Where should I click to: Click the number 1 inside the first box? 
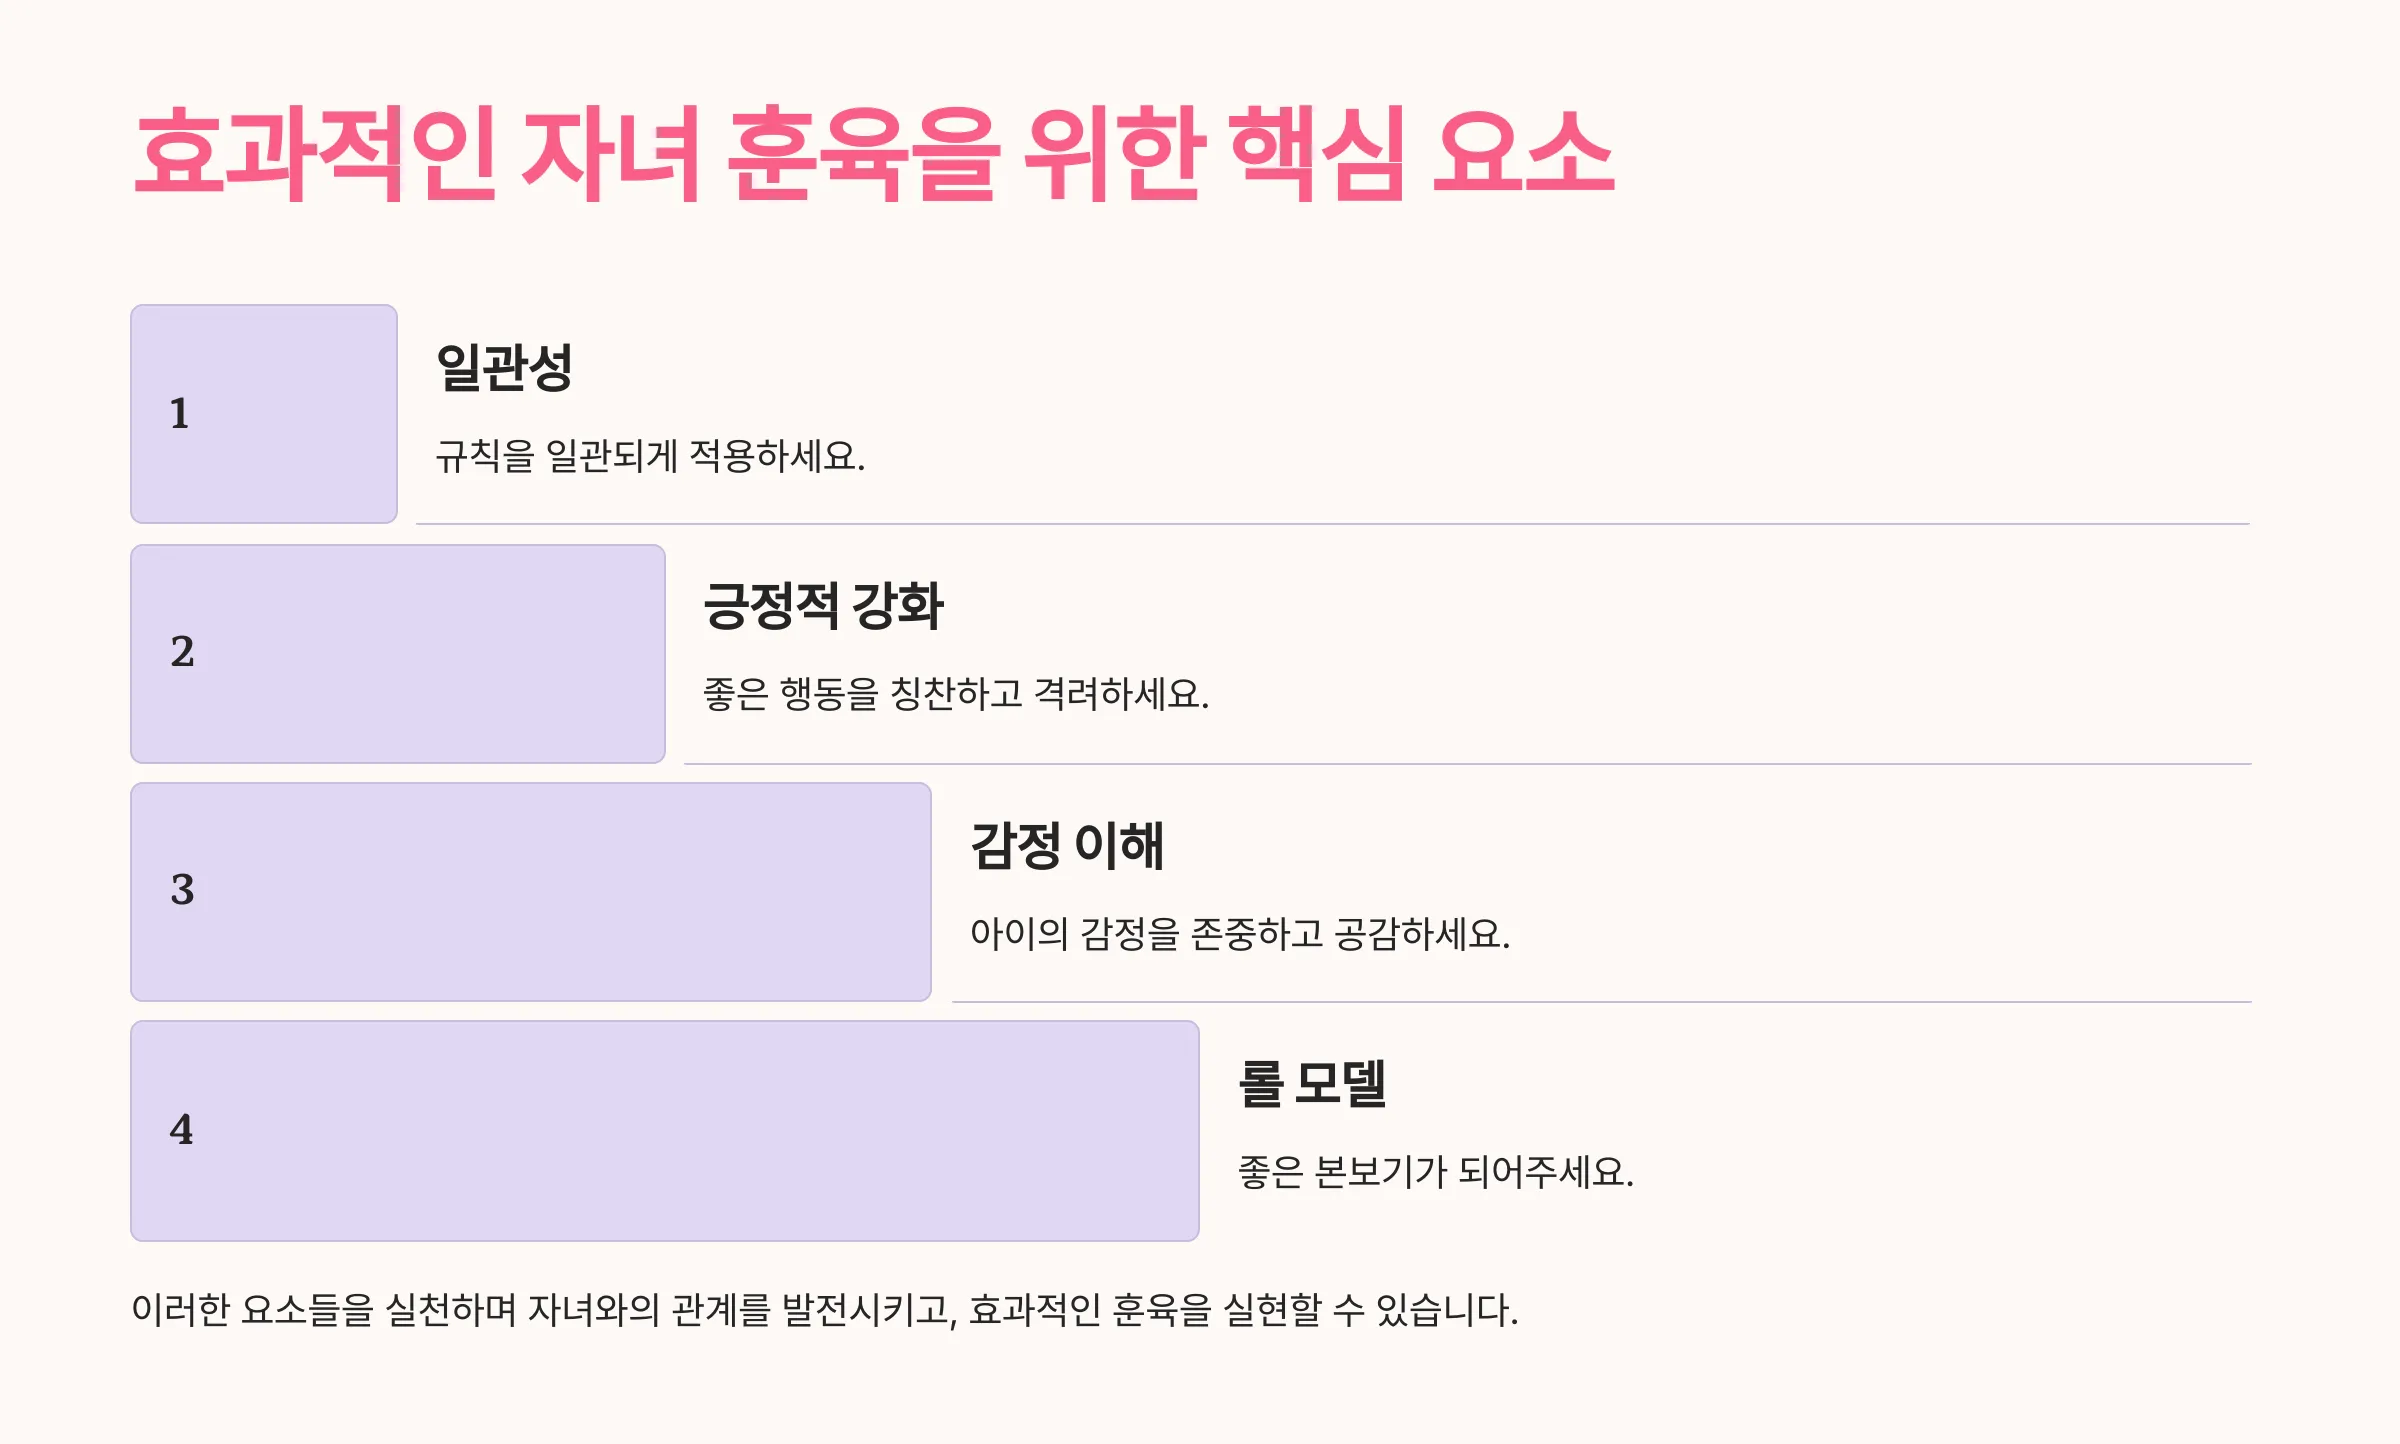coord(180,414)
